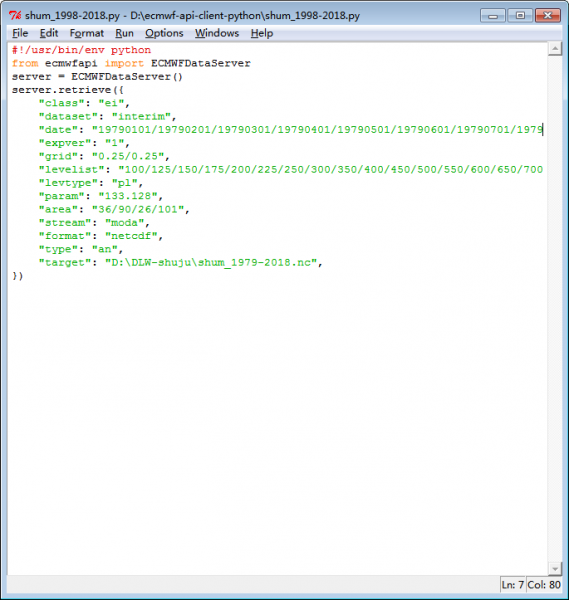Click on the "format": "netcdf" line
Viewport: 569px width, 600px height.
pos(101,236)
